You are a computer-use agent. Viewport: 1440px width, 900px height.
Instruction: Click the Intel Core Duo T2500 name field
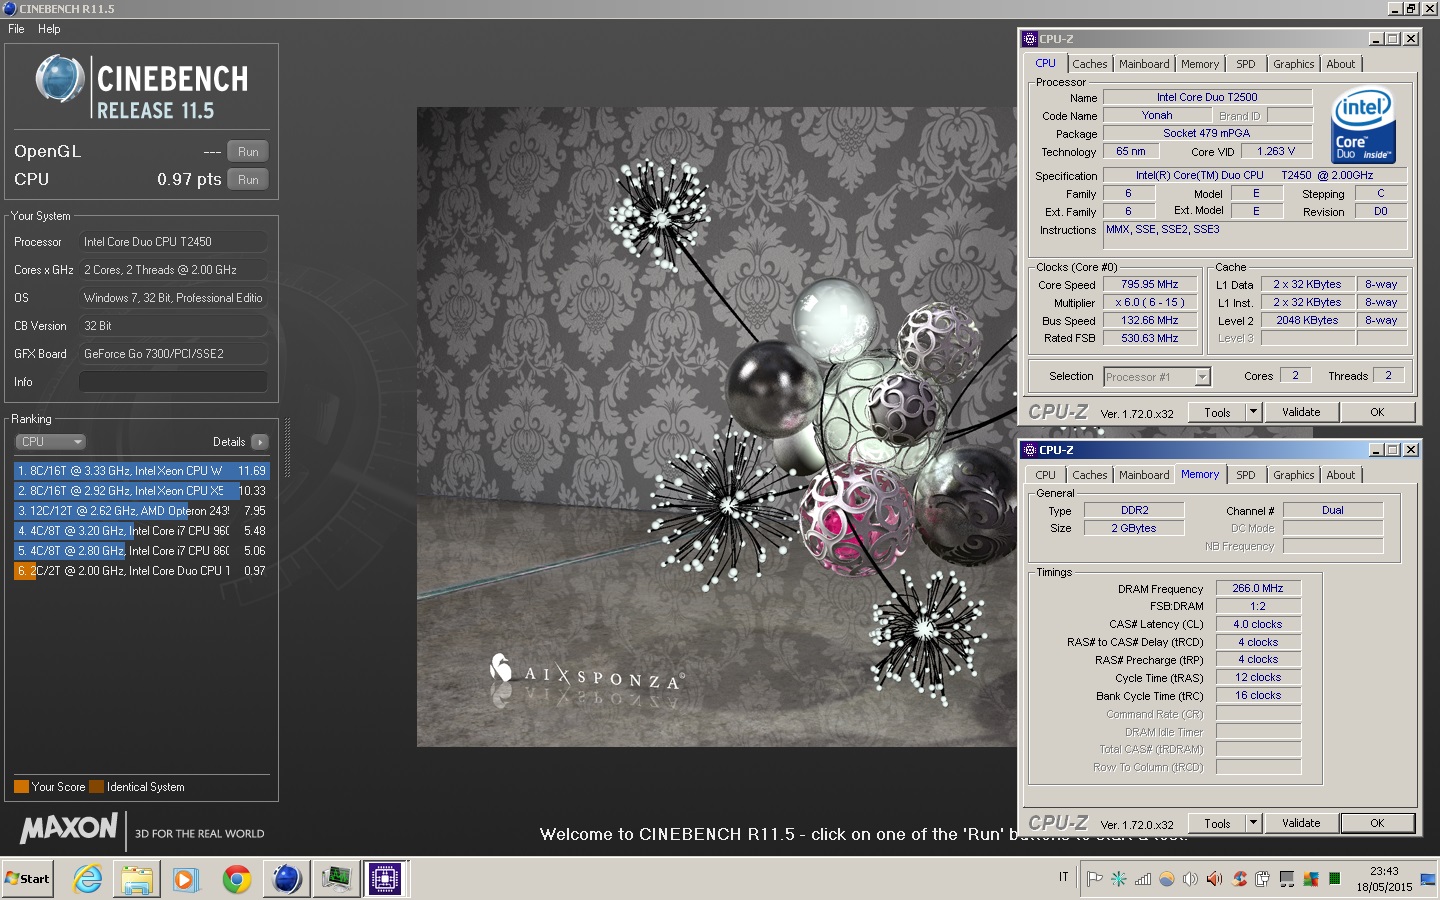click(x=1207, y=97)
